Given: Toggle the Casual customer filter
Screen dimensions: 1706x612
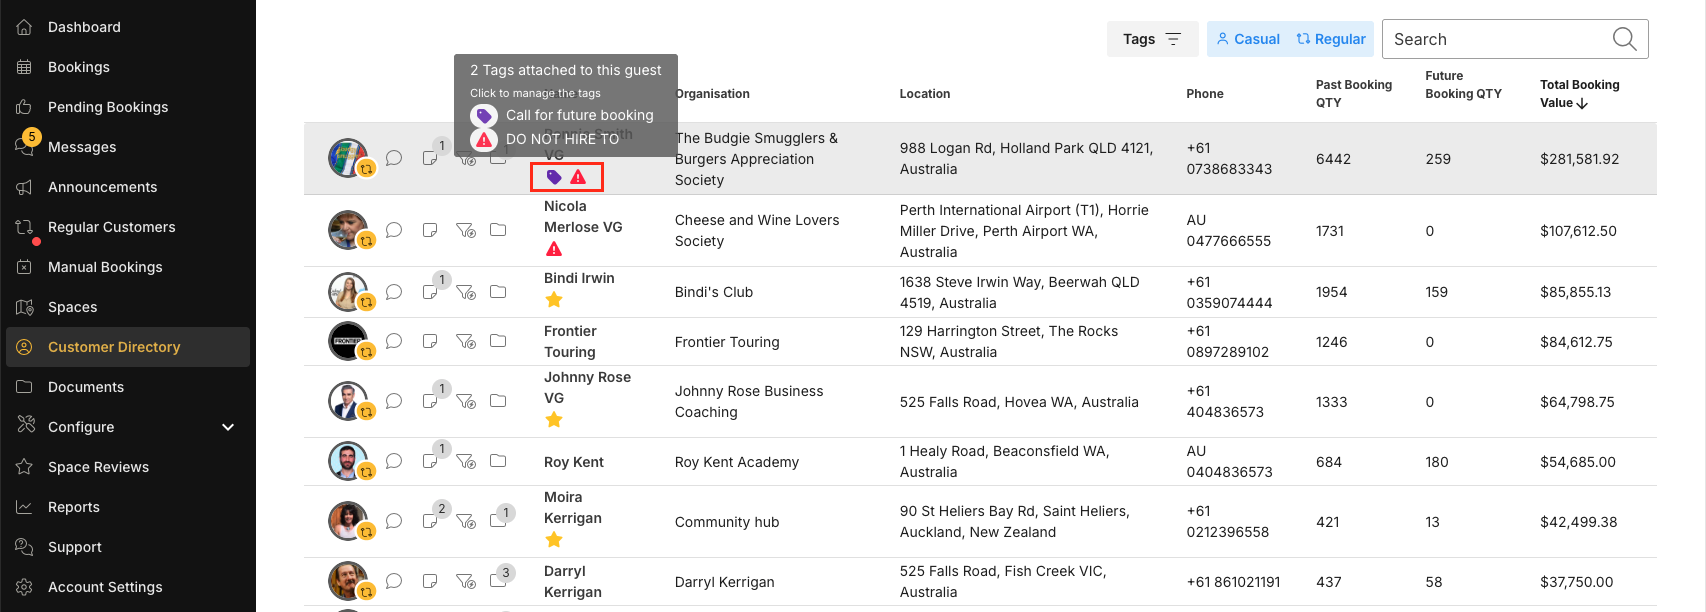Looking at the screenshot, I should pos(1248,39).
